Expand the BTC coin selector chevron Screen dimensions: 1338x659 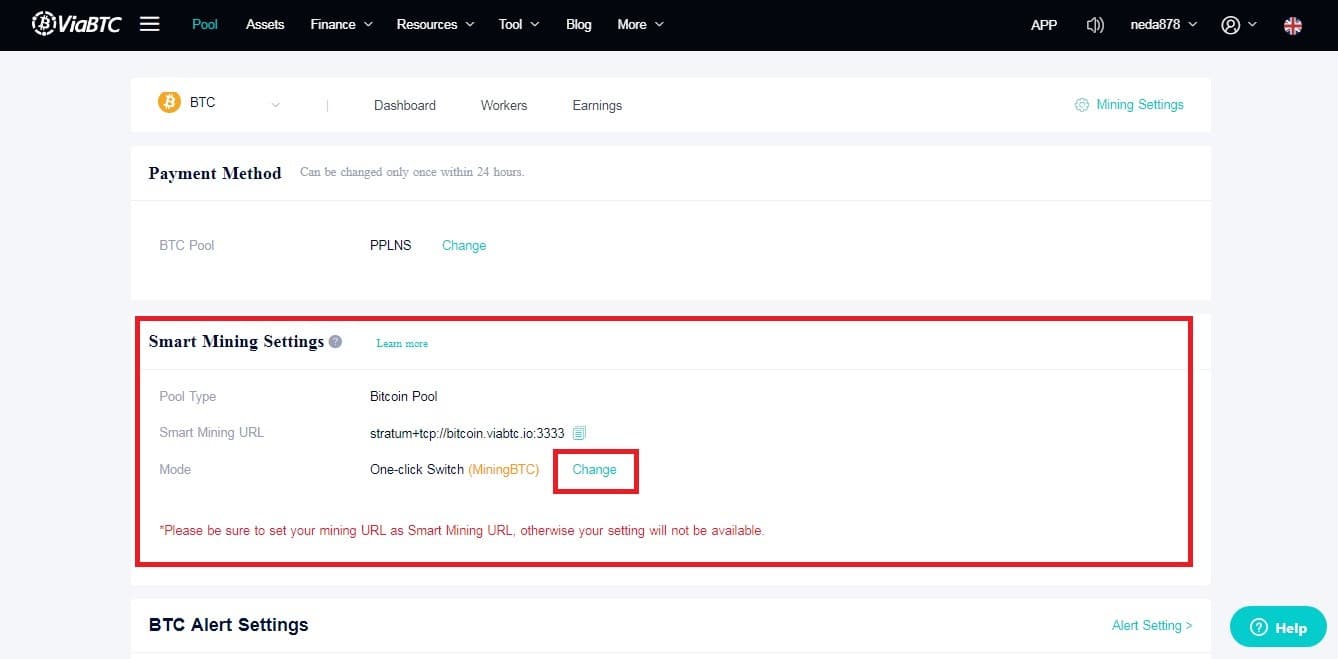coord(276,105)
